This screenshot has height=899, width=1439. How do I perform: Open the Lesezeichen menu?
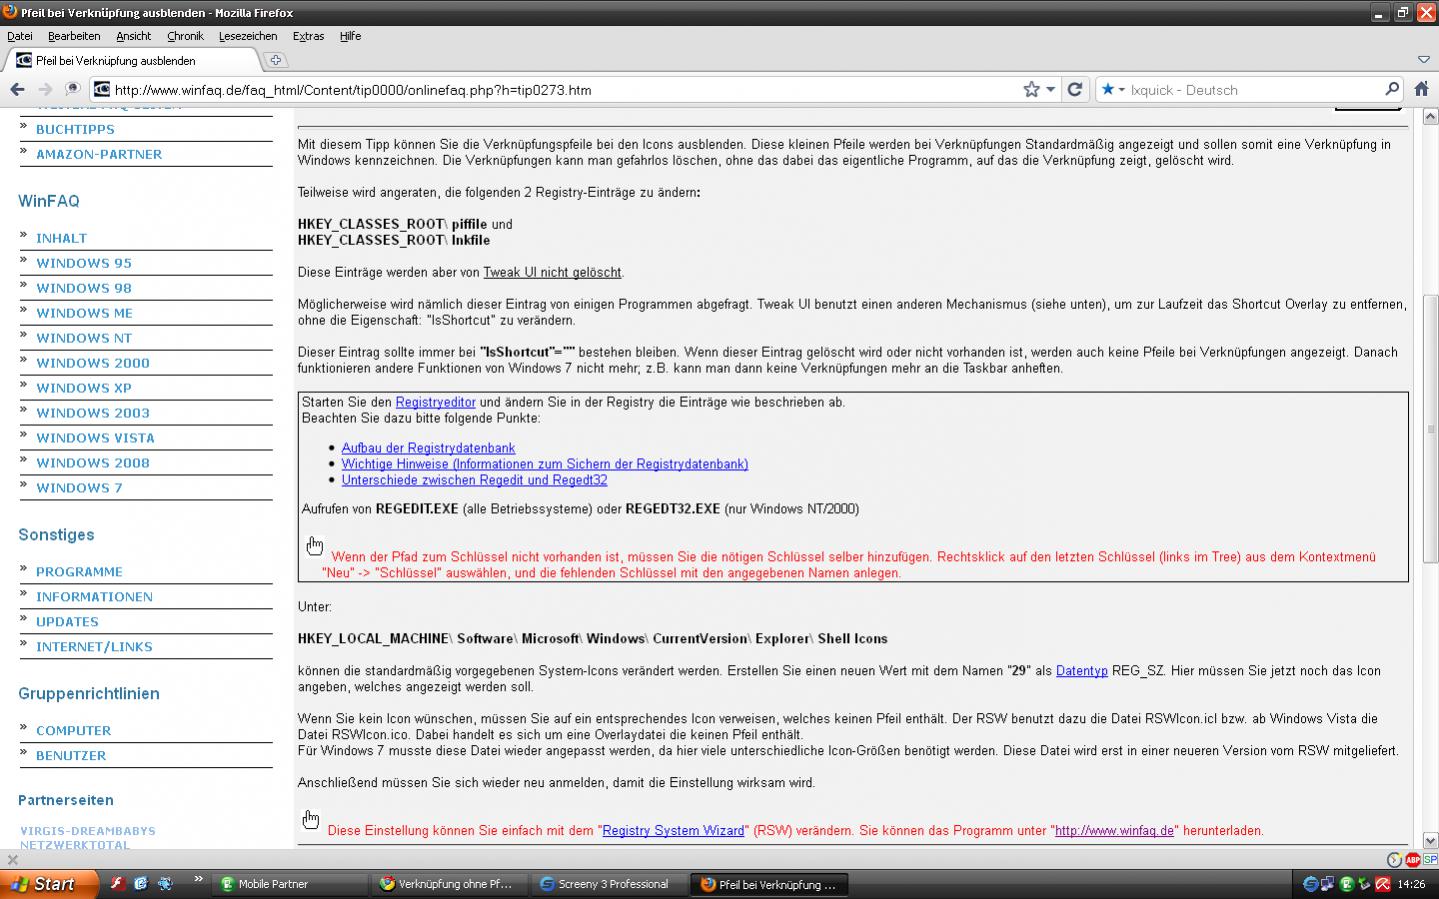[248, 36]
